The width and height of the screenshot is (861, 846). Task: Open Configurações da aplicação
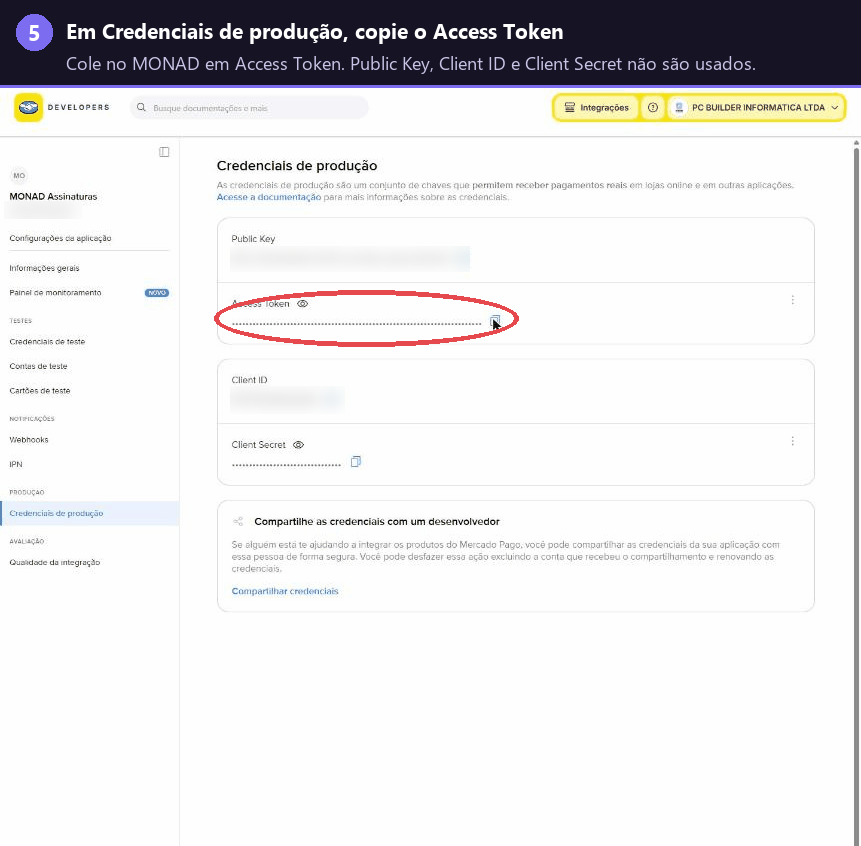pos(60,238)
